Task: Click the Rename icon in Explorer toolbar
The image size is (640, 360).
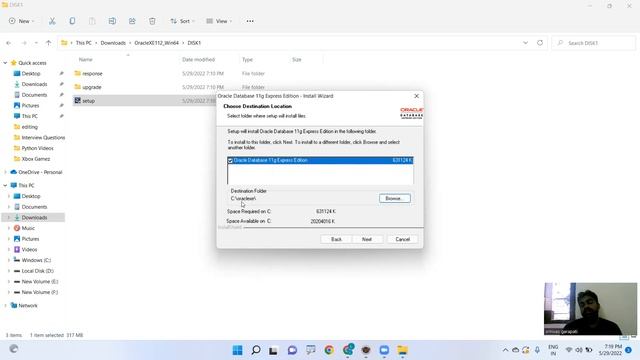Action: (112, 21)
